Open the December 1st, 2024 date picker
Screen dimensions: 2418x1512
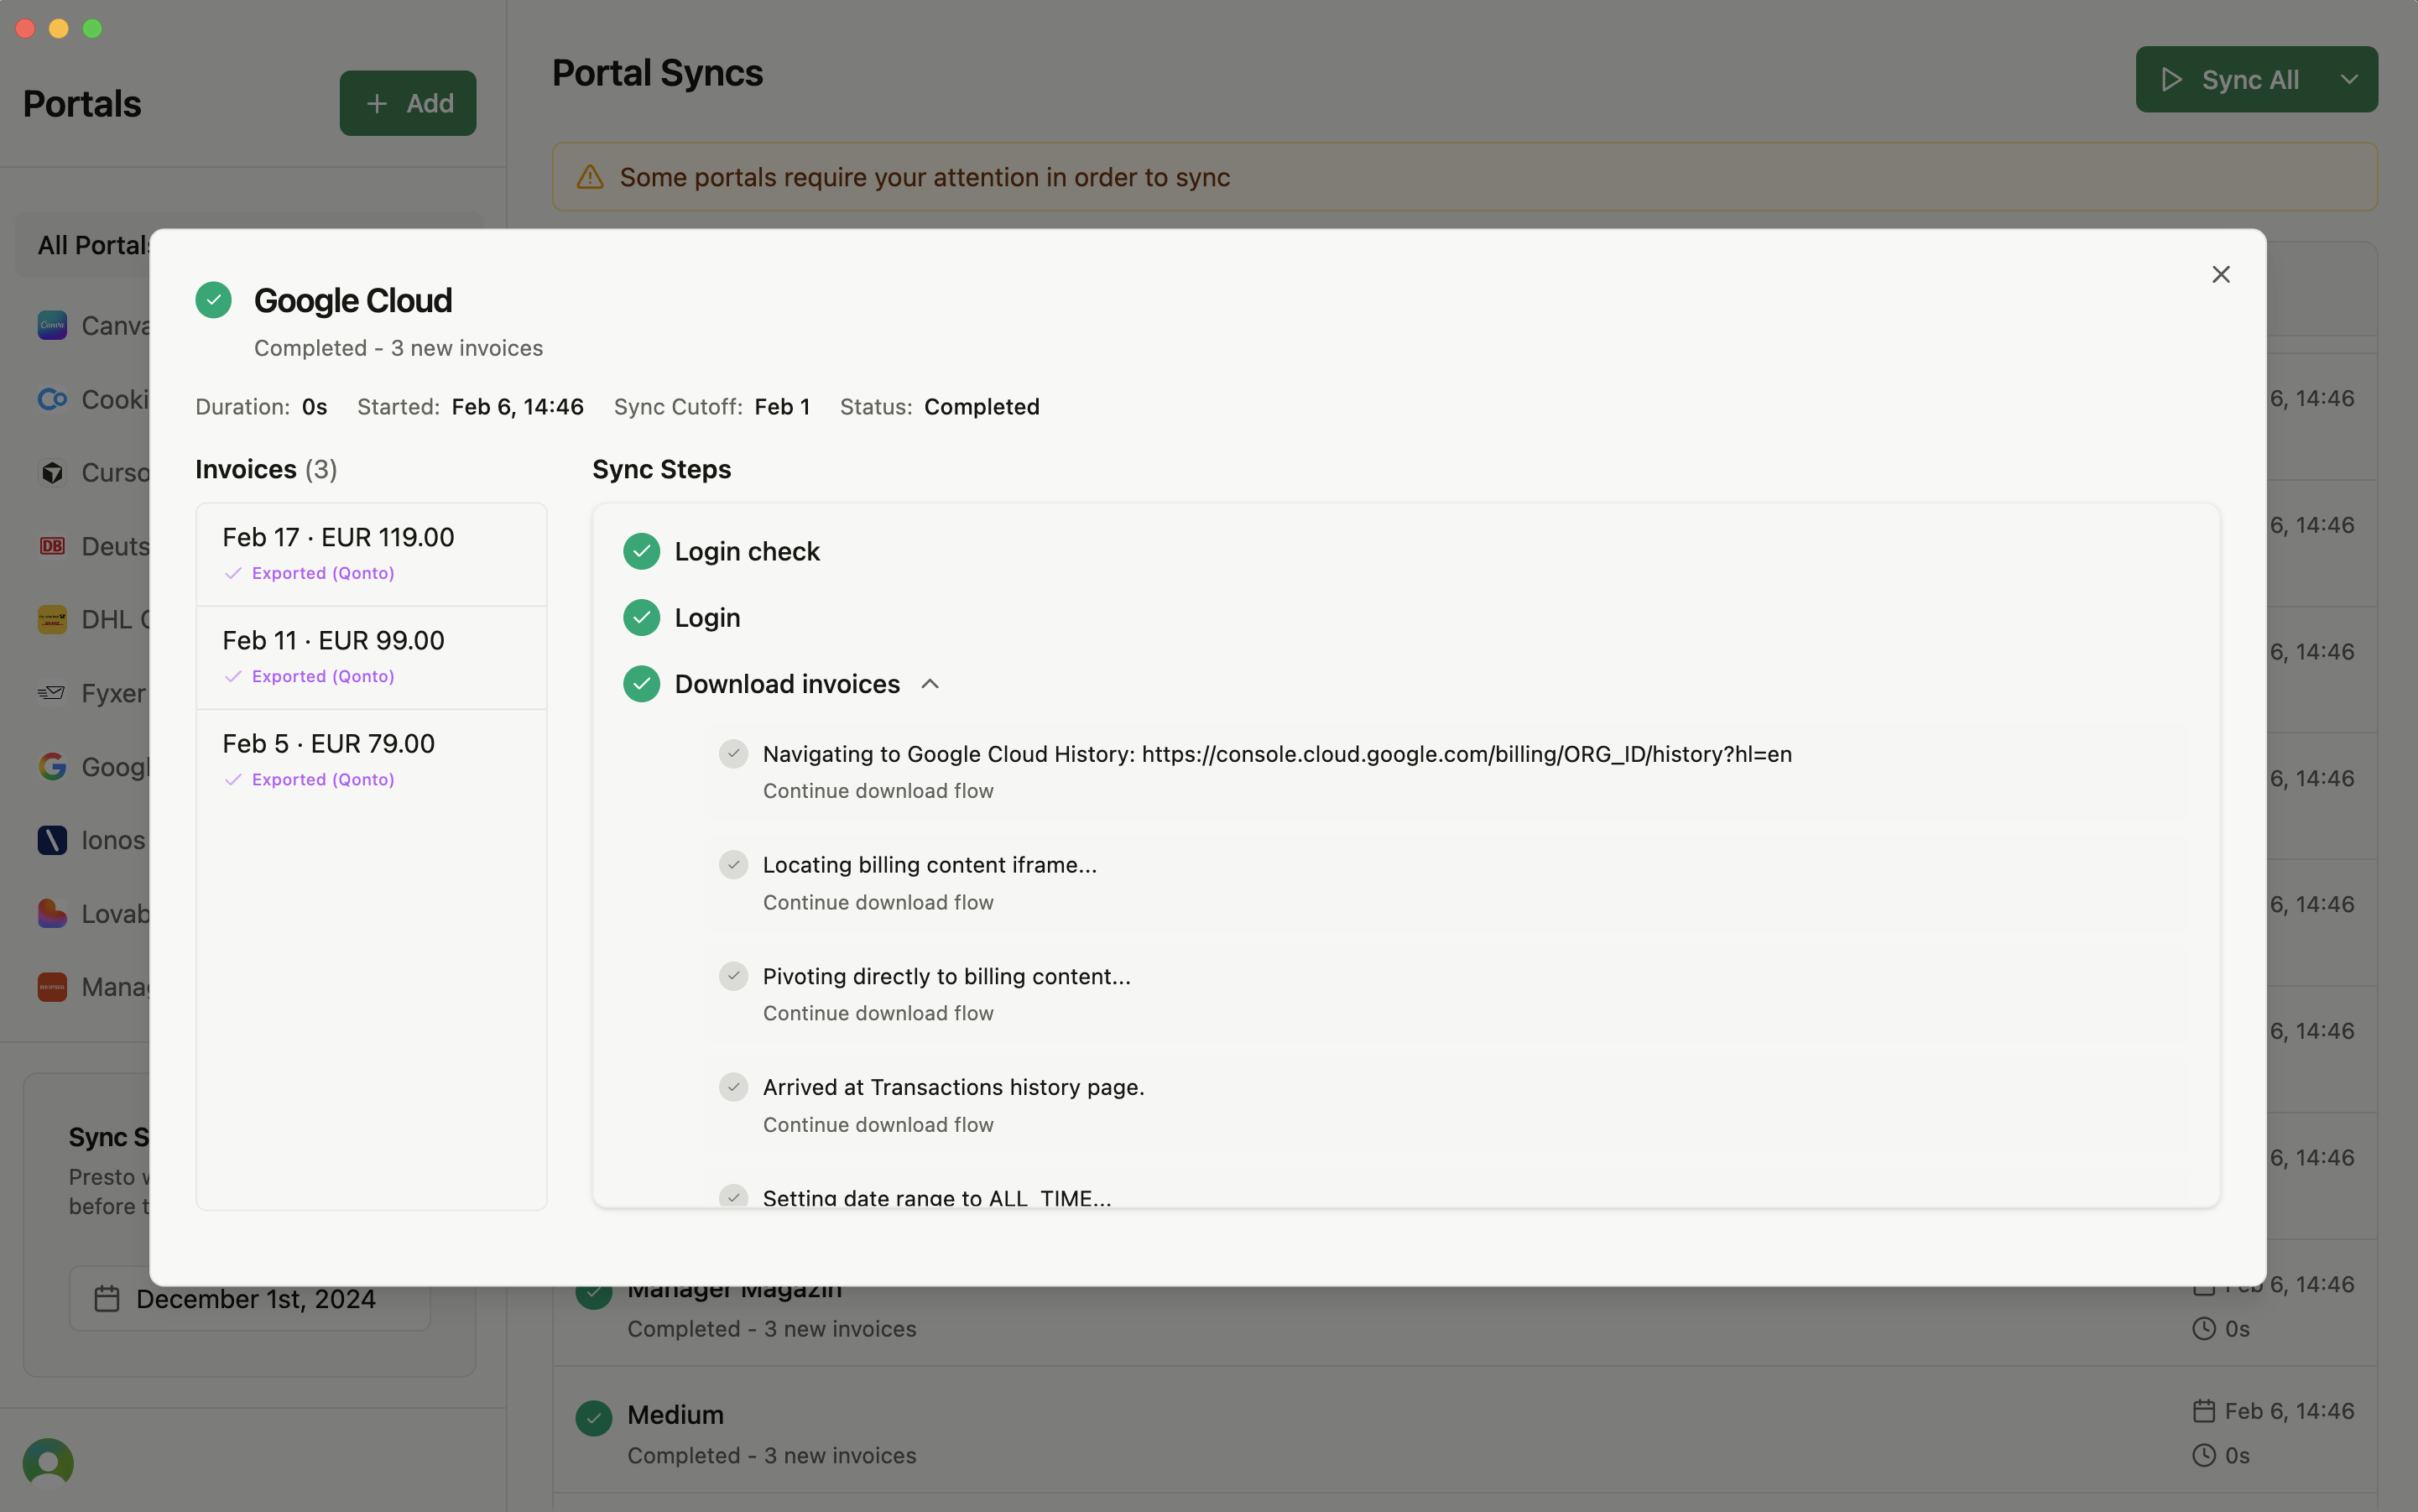(x=250, y=1299)
